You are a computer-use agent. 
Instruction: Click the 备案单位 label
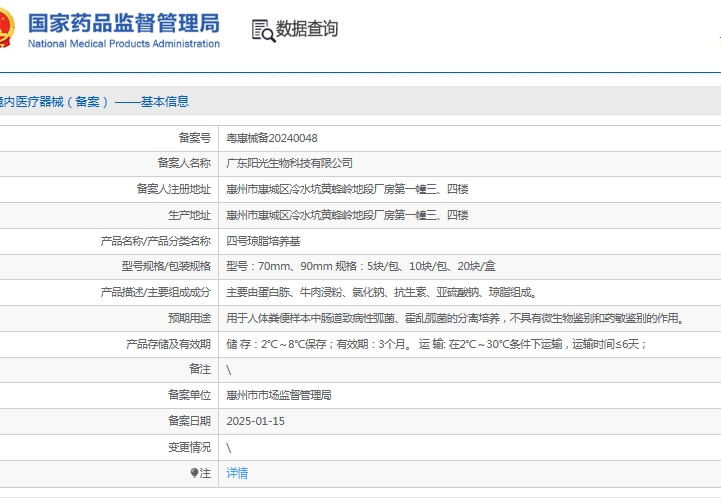tap(189, 395)
